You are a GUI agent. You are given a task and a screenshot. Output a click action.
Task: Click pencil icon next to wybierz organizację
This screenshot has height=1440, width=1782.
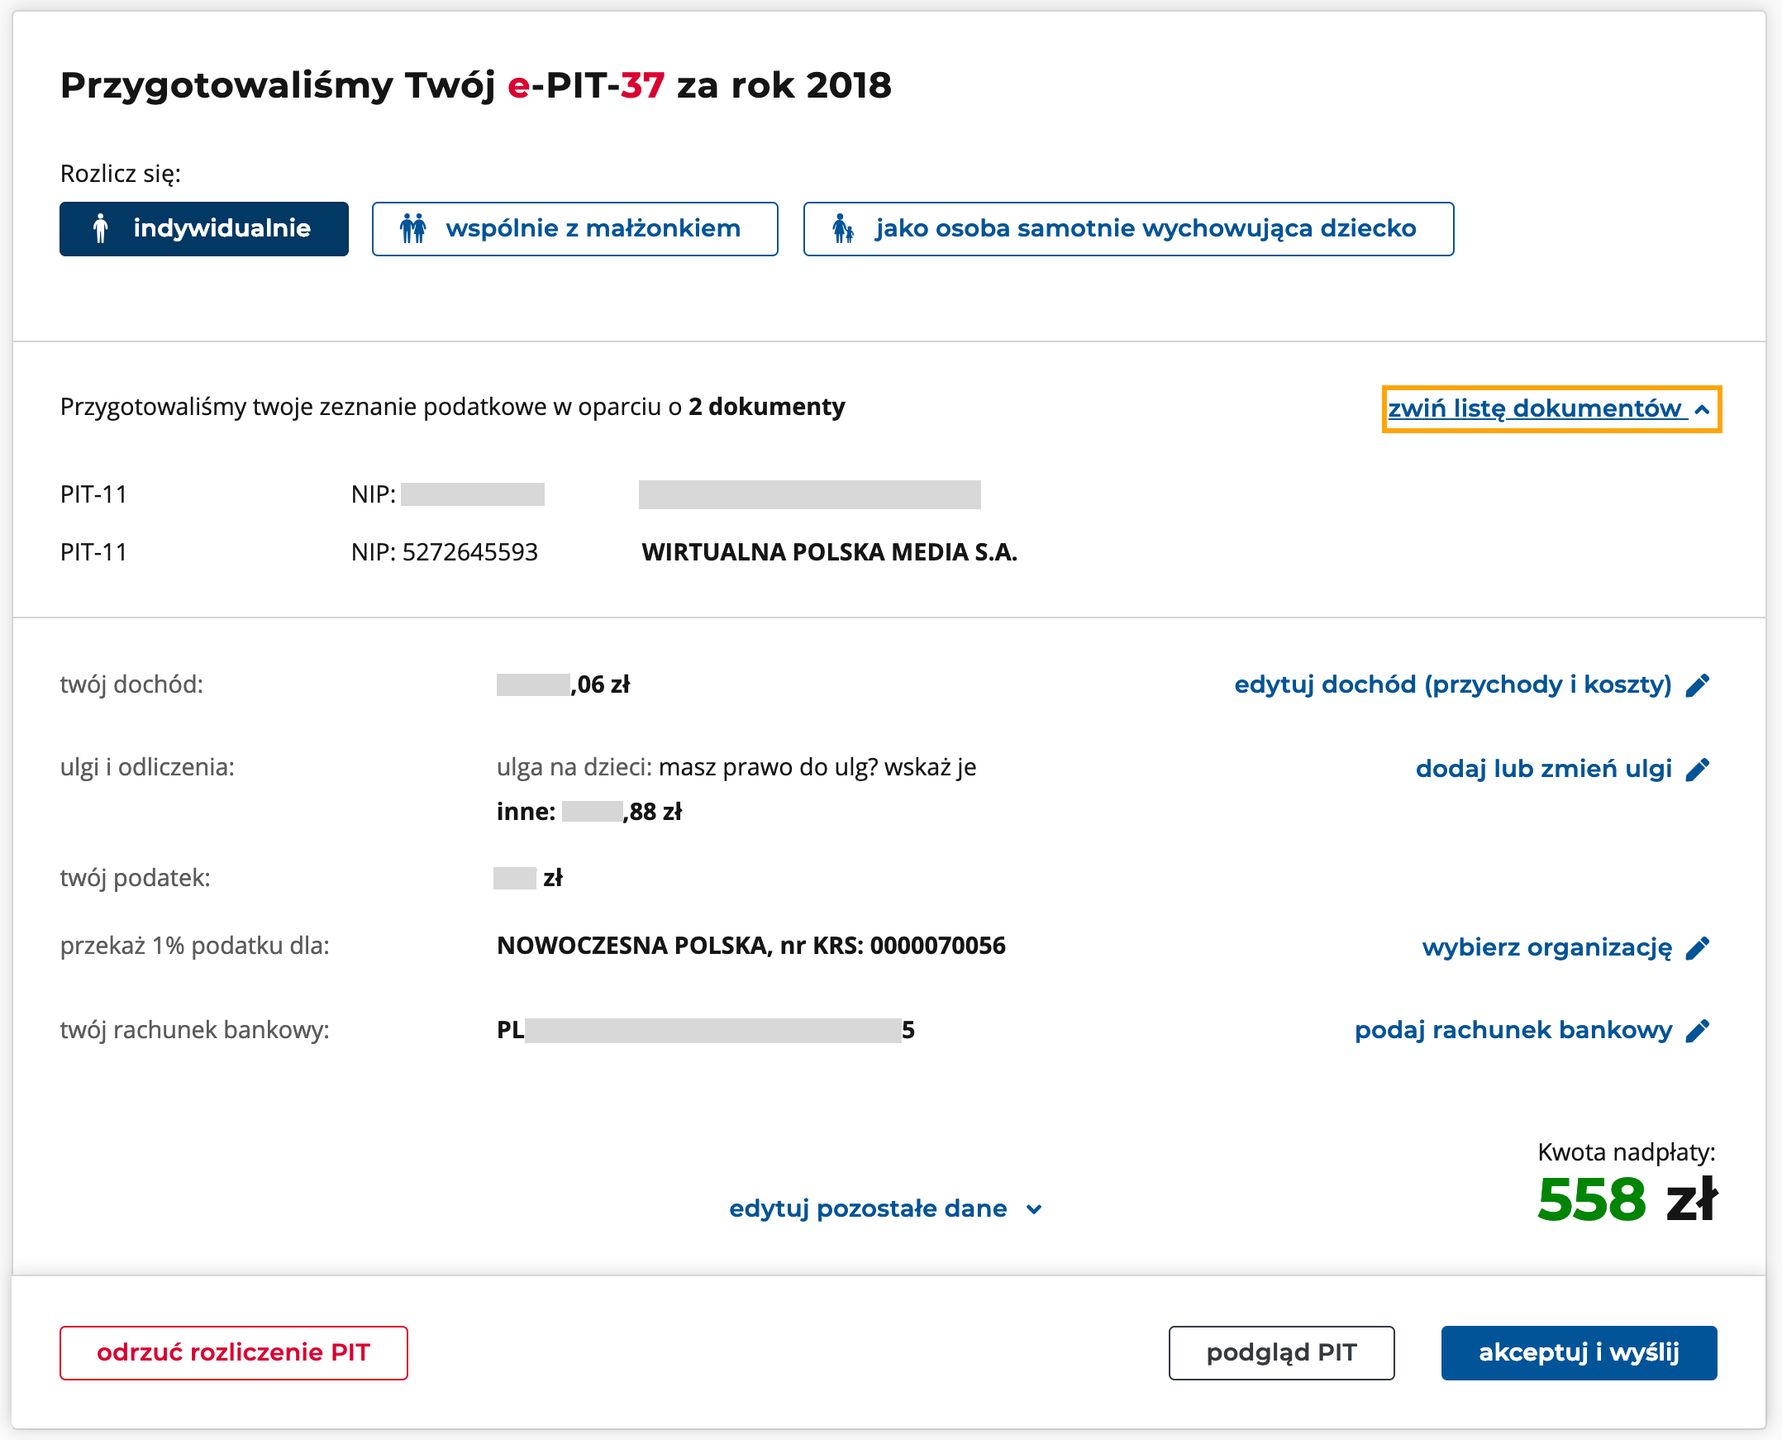click(x=1697, y=948)
